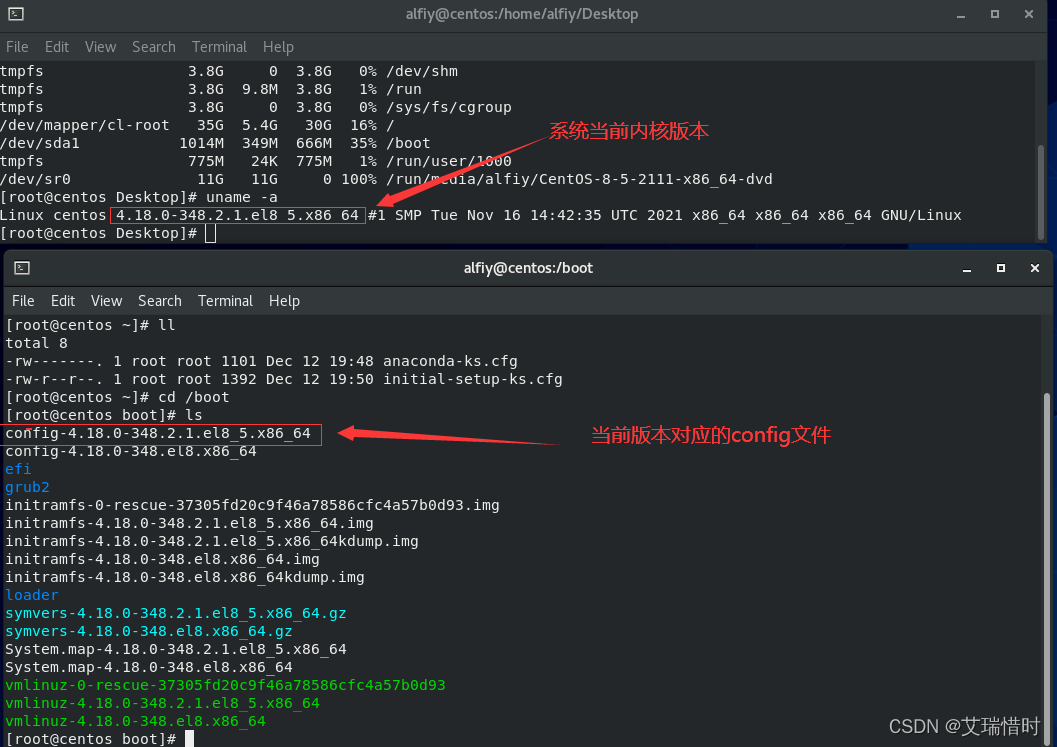This screenshot has width=1057, height=747.
Task: Click kernel version 4.18.0-348.2.1.el8_5.x86_64 in uname output
Action: tap(237, 215)
